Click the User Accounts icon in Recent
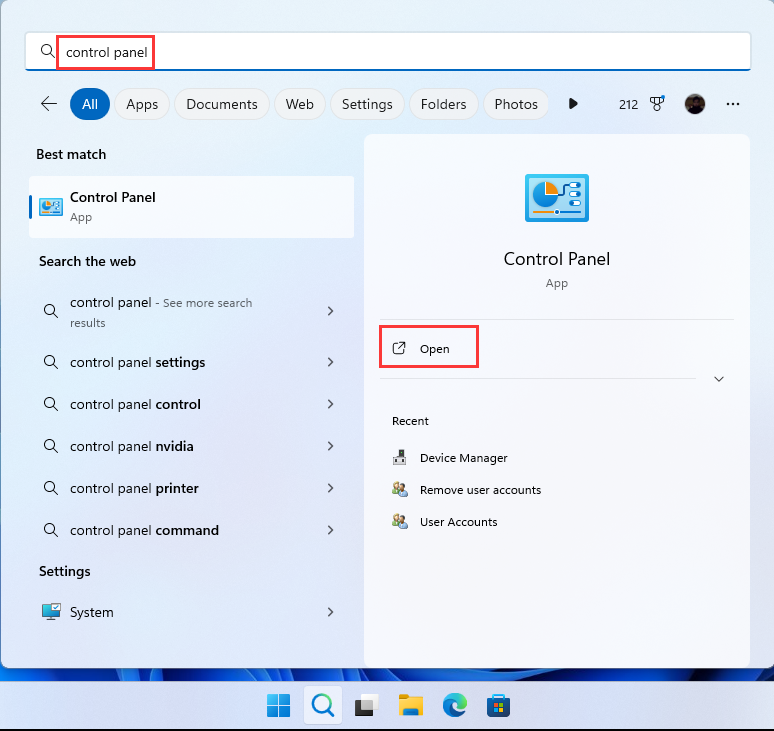The image size is (774, 731). coord(399,522)
